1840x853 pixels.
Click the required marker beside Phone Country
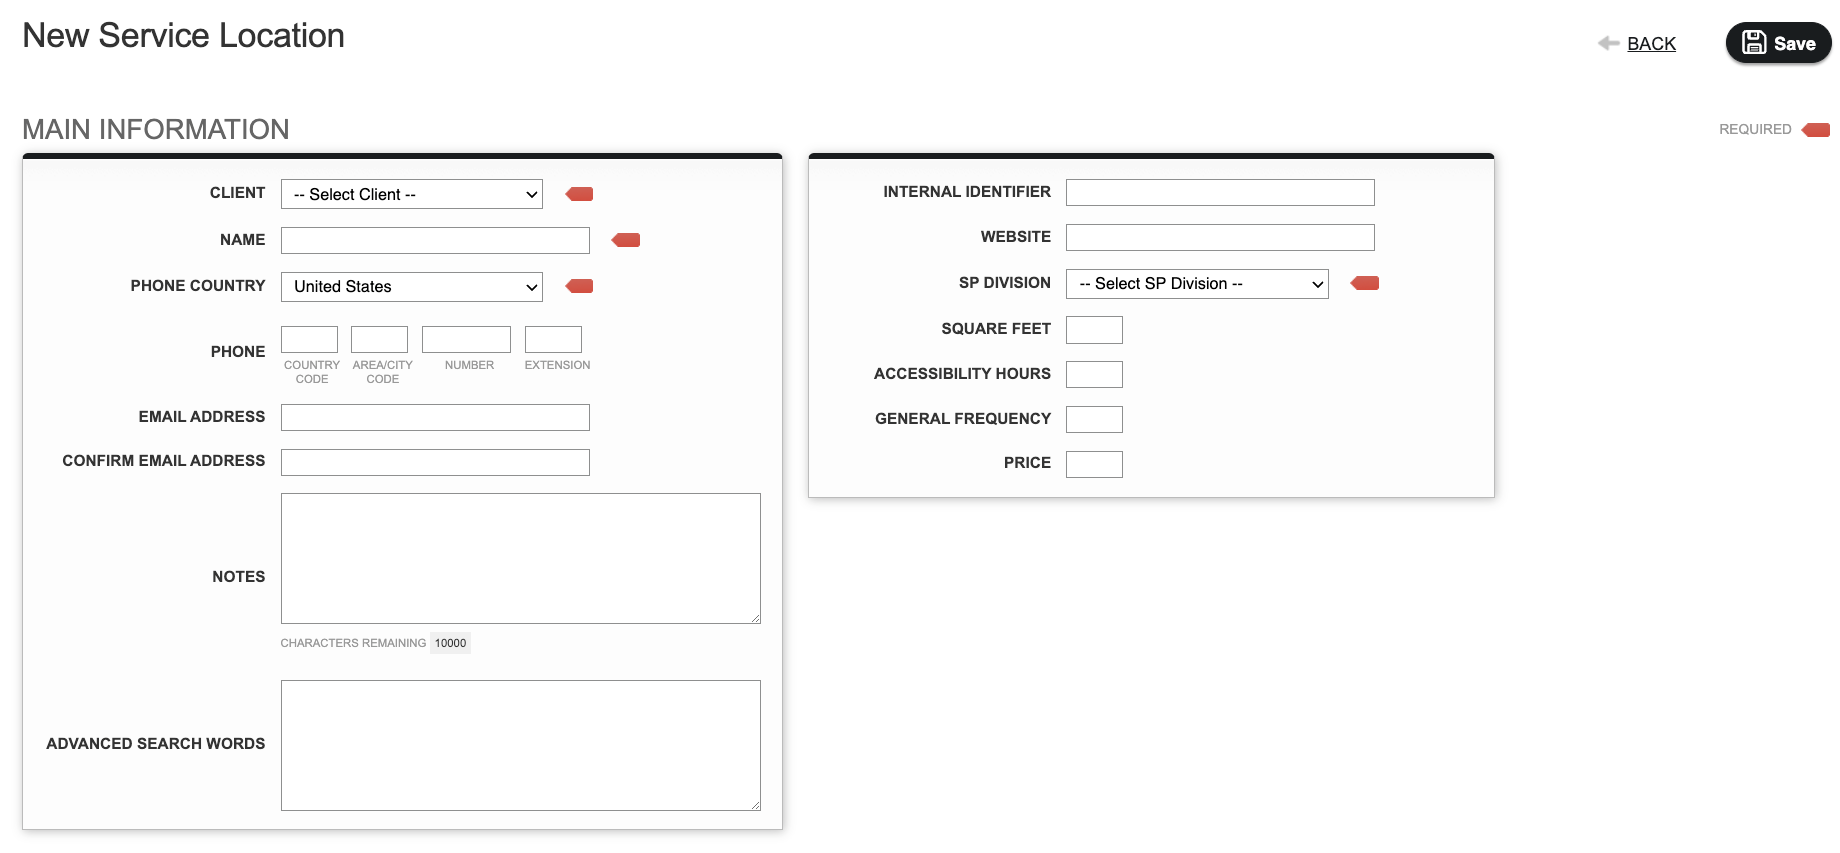pos(579,286)
